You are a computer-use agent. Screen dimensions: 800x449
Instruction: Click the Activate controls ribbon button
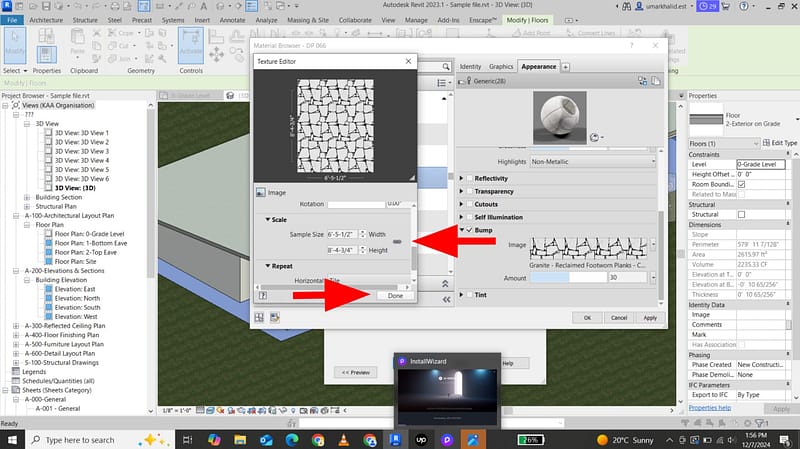(191, 47)
